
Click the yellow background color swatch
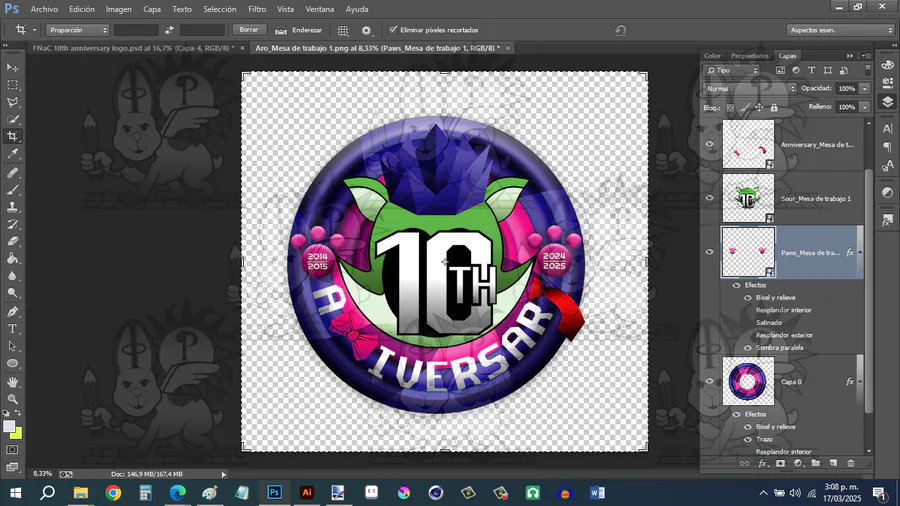(17, 434)
